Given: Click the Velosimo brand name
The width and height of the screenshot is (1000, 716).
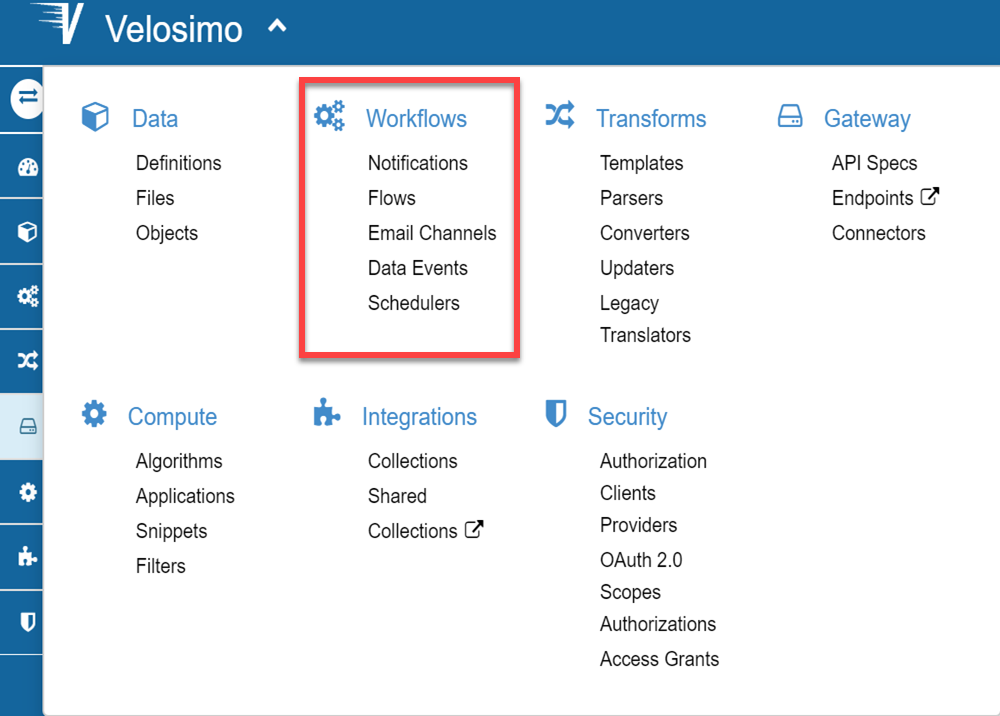Looking at the screenshot, I should [173, 29].
